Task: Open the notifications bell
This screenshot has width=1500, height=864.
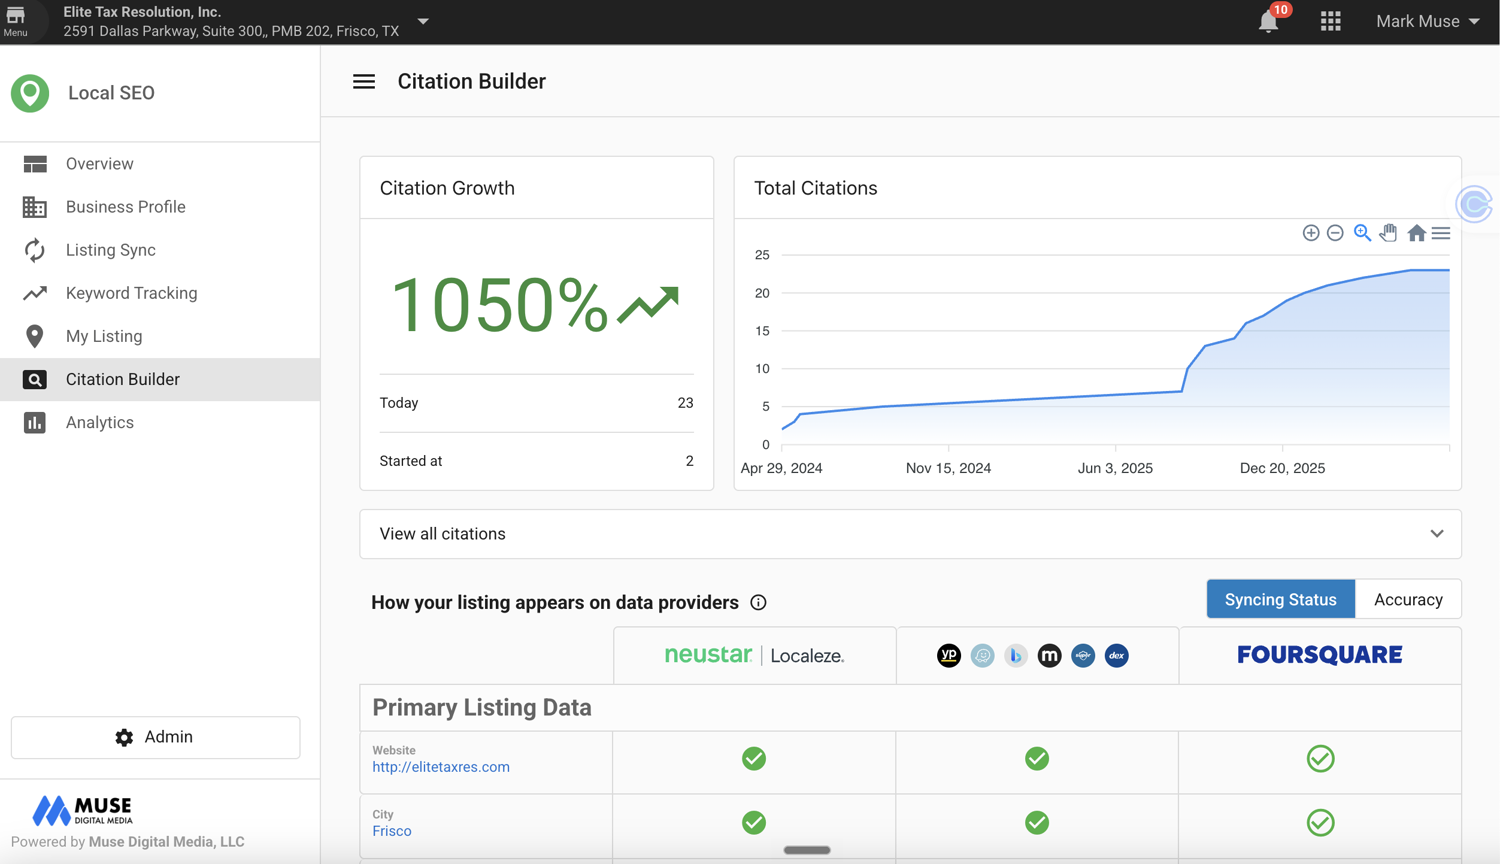Action: coord(1268,21)
